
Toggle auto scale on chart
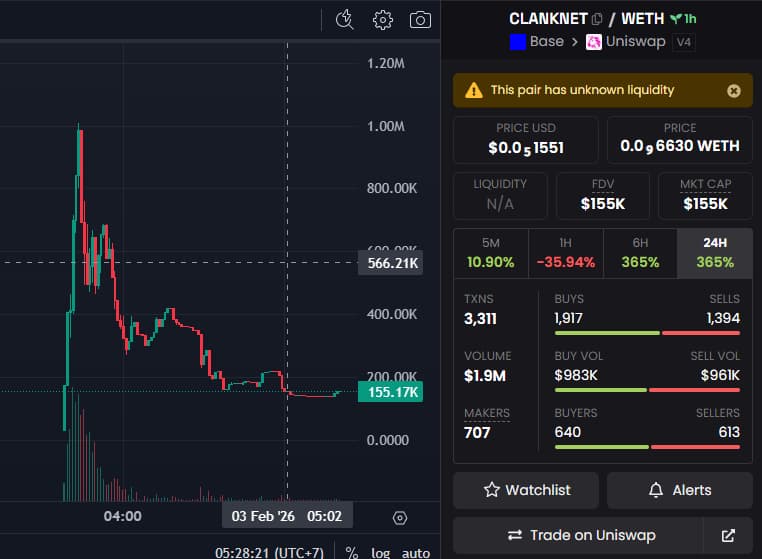[416, 553]
